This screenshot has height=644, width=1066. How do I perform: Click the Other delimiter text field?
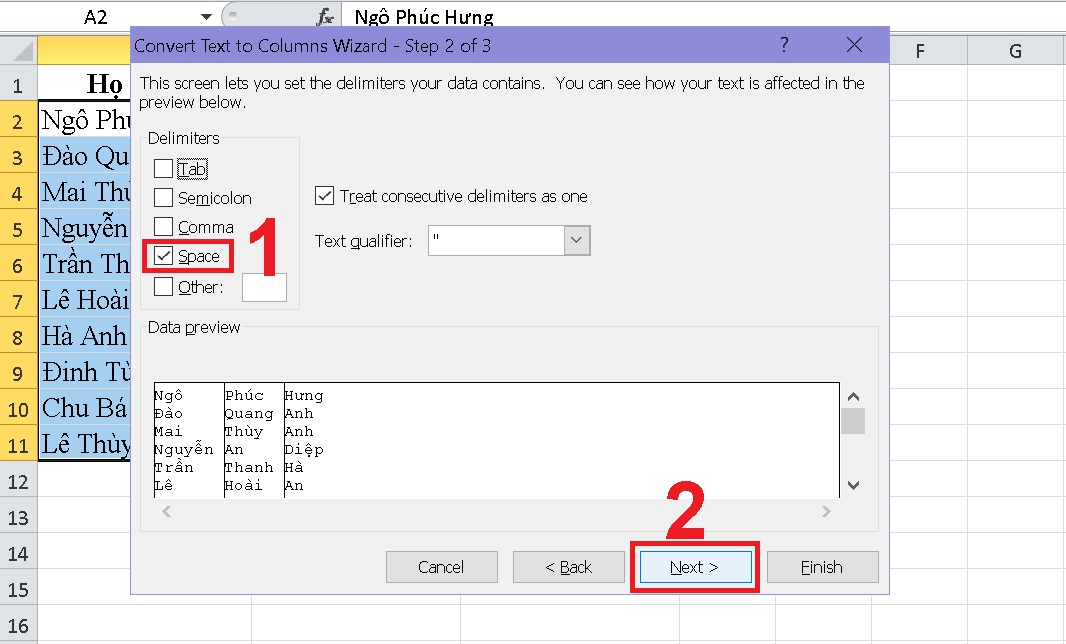point(264,288)
